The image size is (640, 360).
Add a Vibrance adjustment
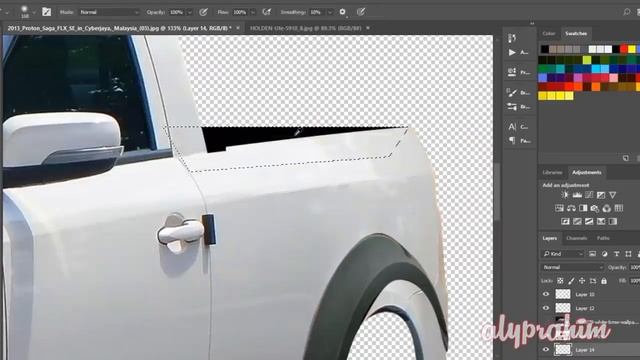pos(613,195)
